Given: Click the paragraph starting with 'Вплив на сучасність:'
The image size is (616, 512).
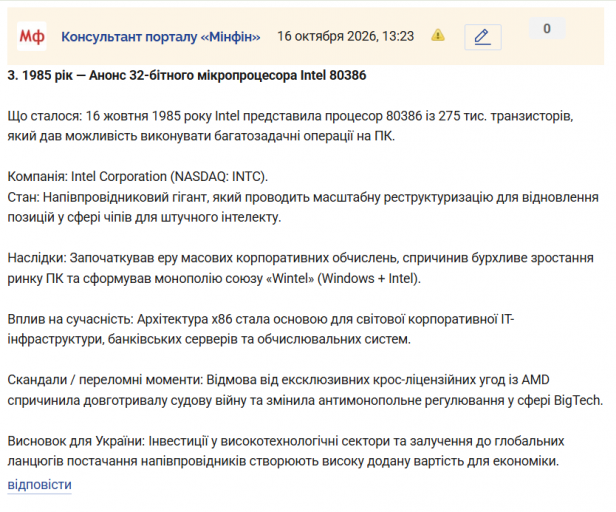Looking at the screenshot, I should click(261, 329).
